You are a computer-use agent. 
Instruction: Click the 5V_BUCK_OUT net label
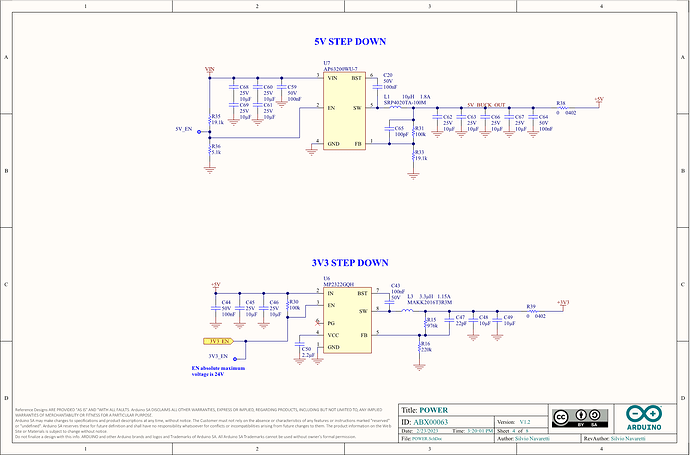pyautogui.click(x=486, y=105)
